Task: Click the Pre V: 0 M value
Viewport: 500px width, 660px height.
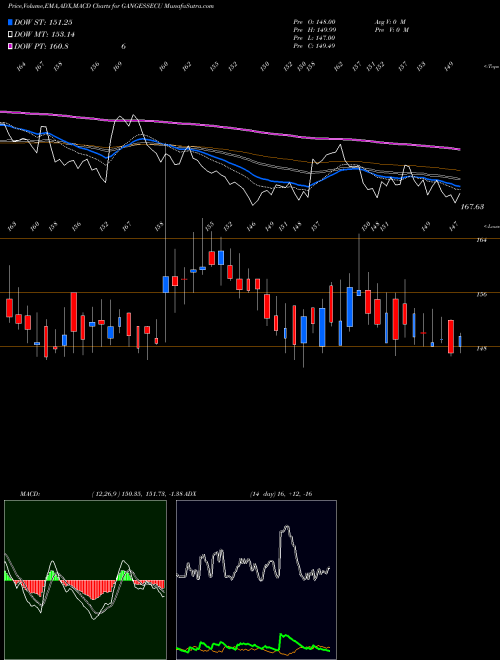Action: coord(391,30)
